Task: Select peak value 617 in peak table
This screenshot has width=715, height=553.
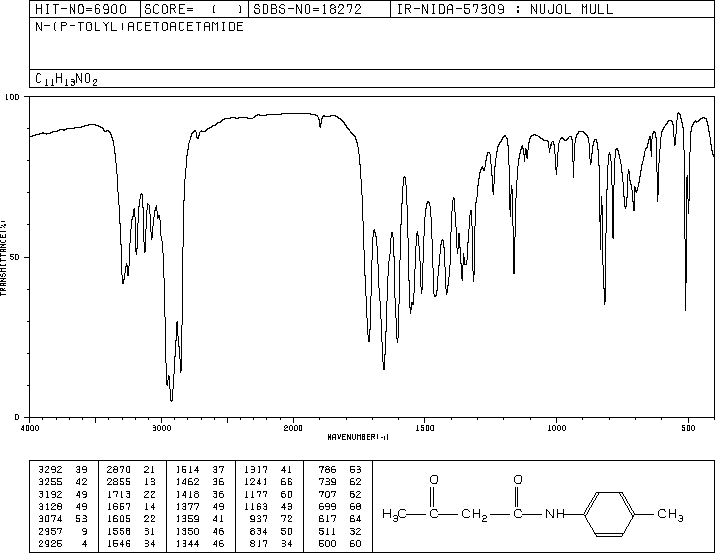Action: (x=327, y=519)
